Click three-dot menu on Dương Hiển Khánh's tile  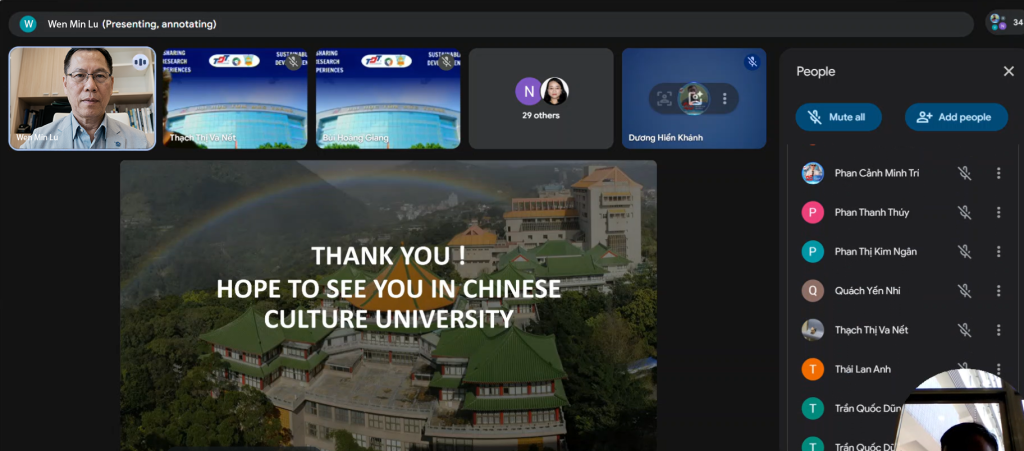pyautogui.click(x=724, y=98)
